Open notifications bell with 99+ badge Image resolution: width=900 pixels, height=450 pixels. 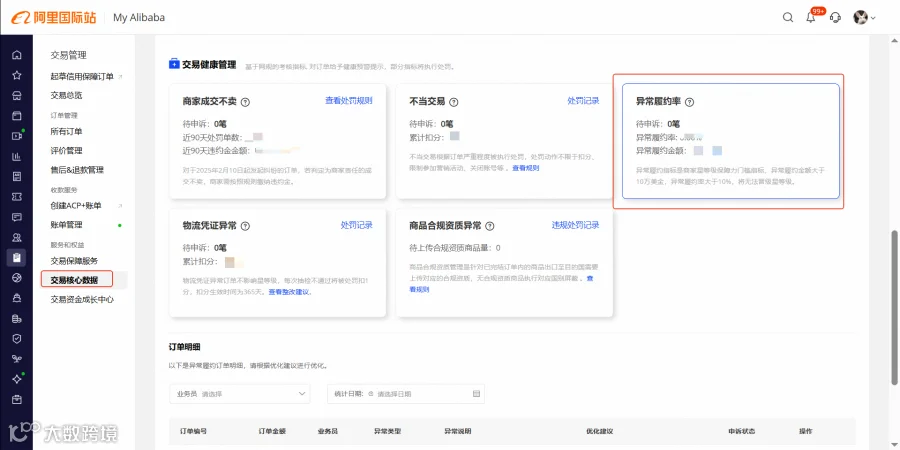[811, 17]
